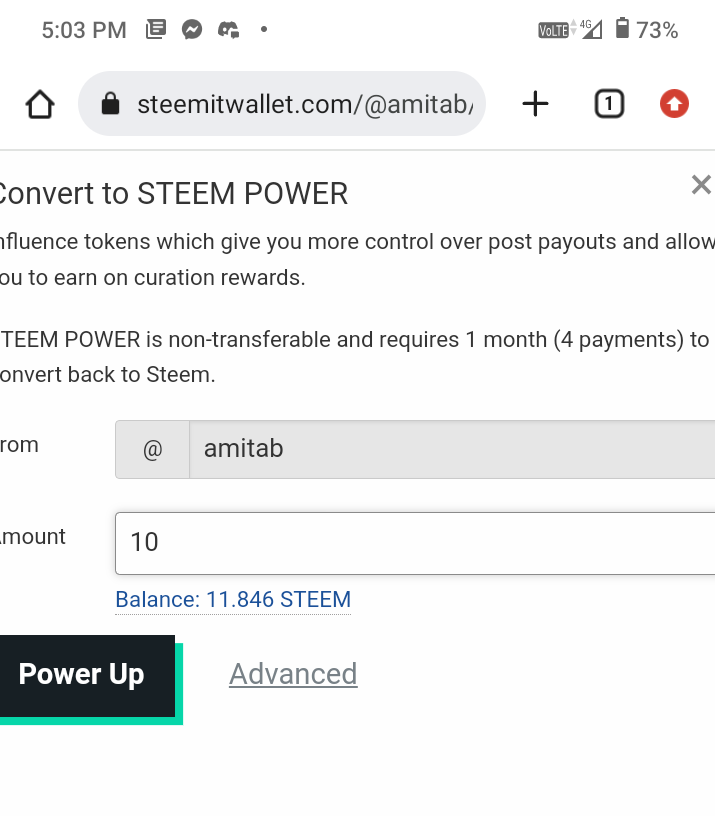This screenshot has width=715, height=816.
Task: Tap the 4G signal strength icon
Action: (590, 30)
